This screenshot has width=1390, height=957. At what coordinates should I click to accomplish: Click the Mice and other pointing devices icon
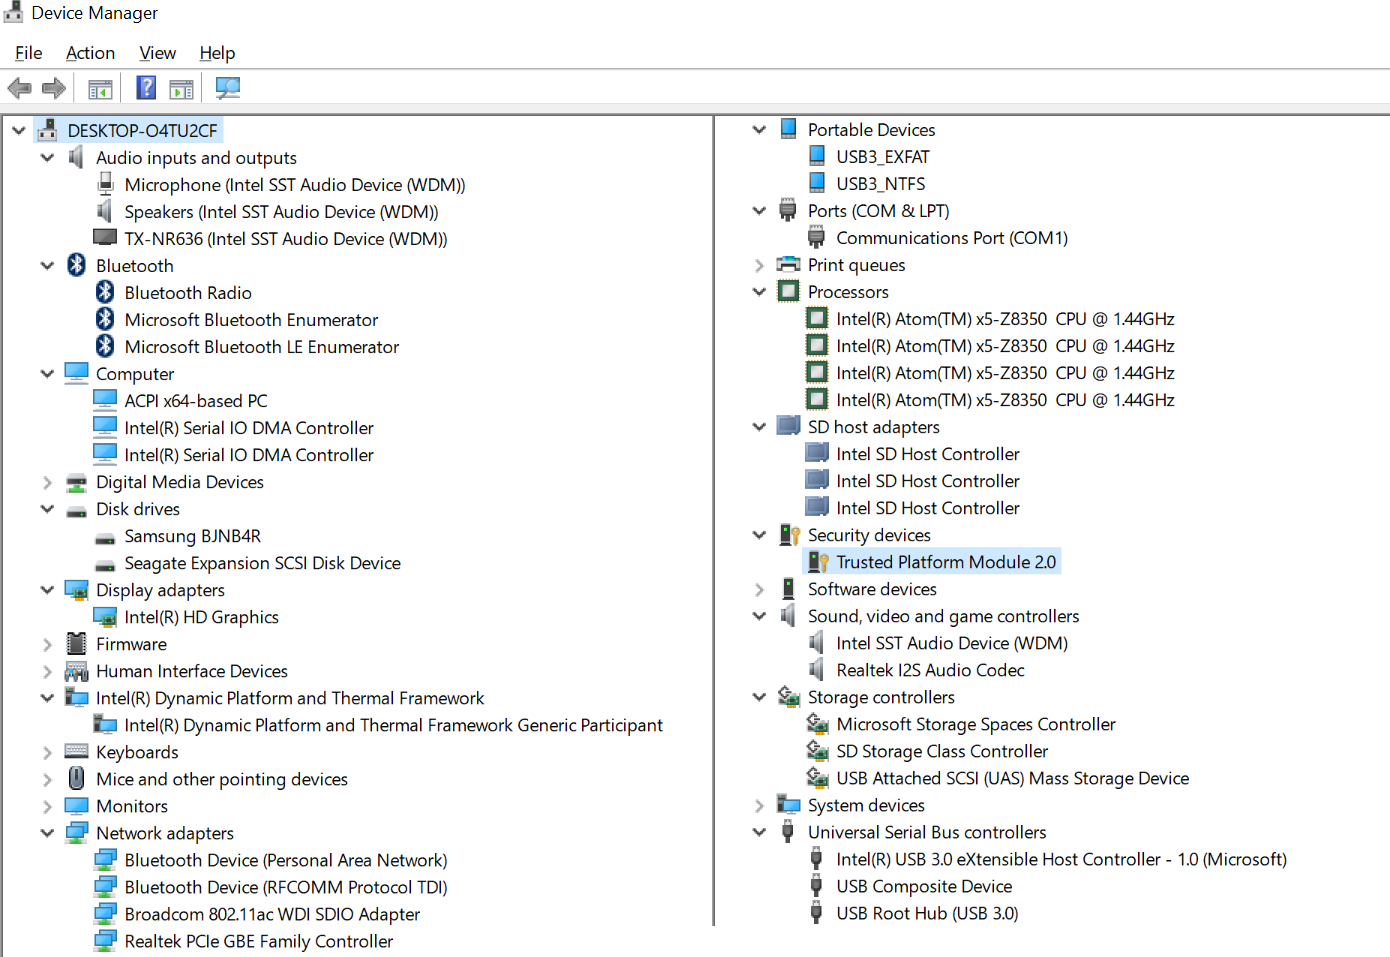coord(76,778)
